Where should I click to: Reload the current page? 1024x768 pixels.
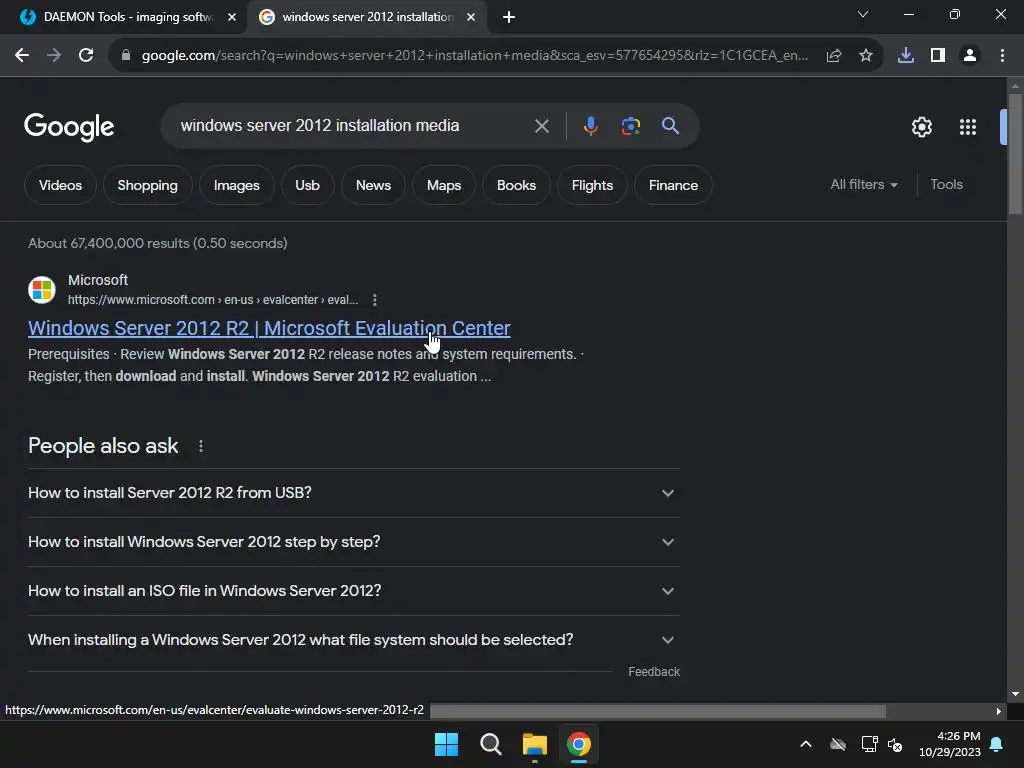(86, 56)
